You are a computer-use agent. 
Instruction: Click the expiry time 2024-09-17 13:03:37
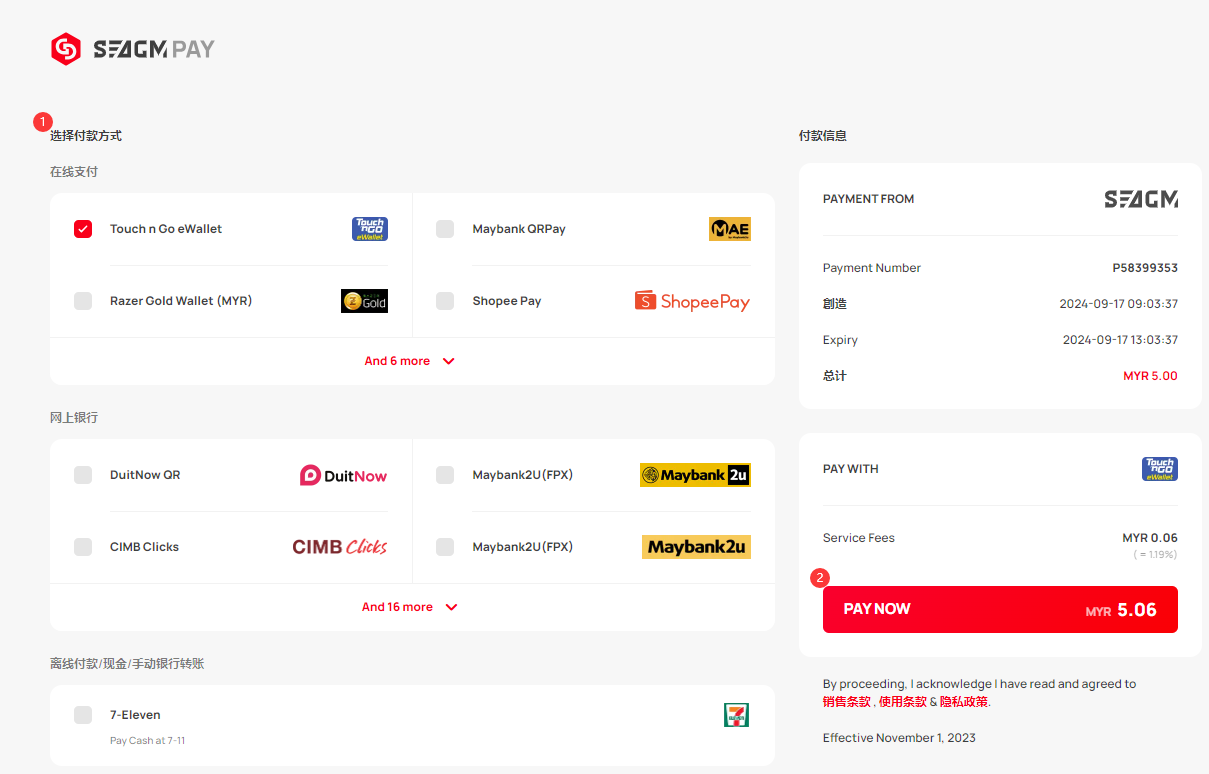click(1120, 340)
